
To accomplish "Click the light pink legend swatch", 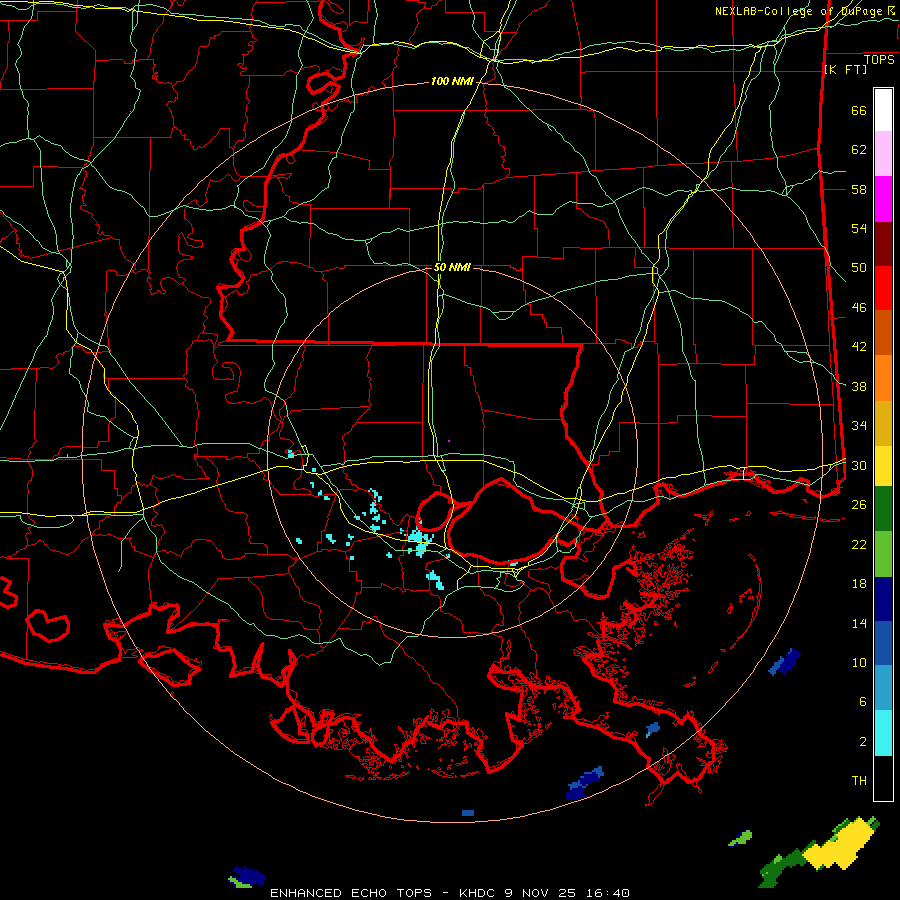I will (883, 154).
